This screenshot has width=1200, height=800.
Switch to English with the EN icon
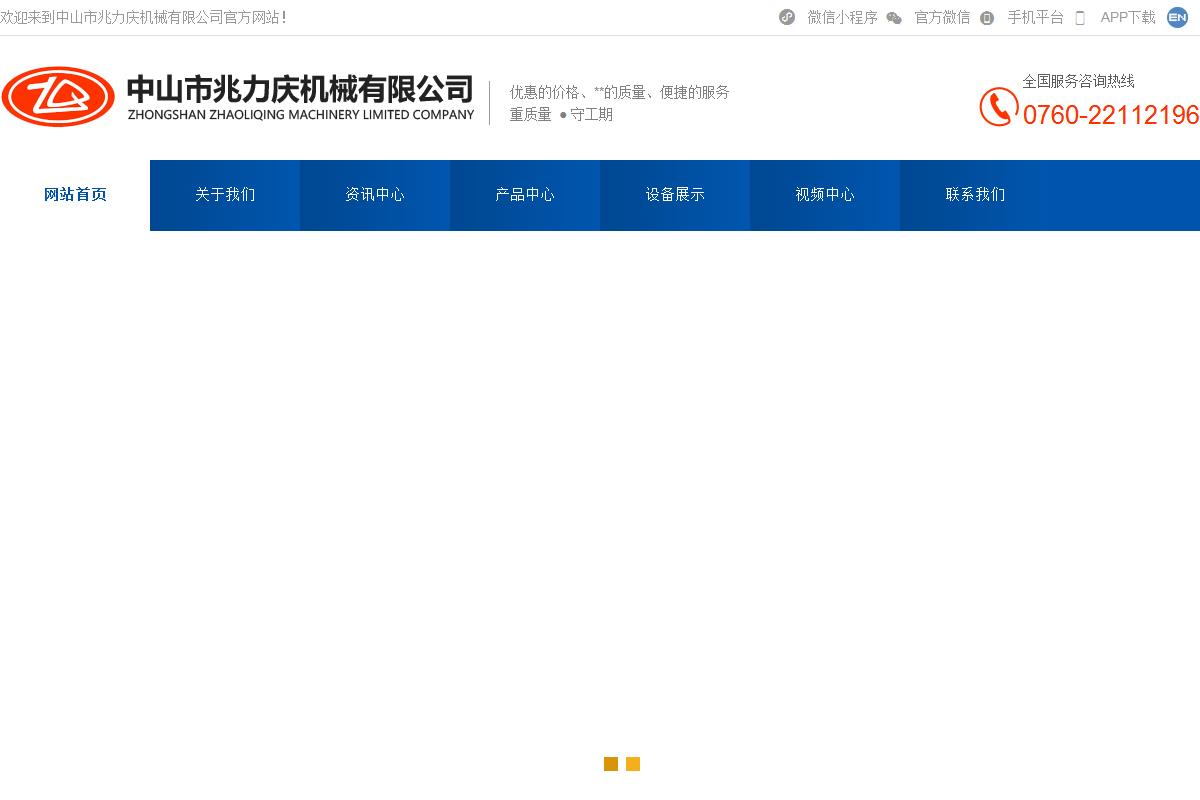[x=1177, y=17]
